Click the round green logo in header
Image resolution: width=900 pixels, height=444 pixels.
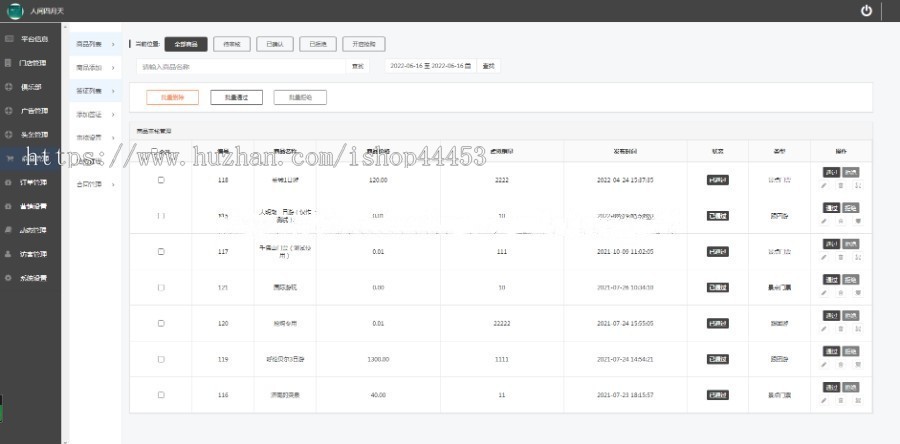click(15, 11)
